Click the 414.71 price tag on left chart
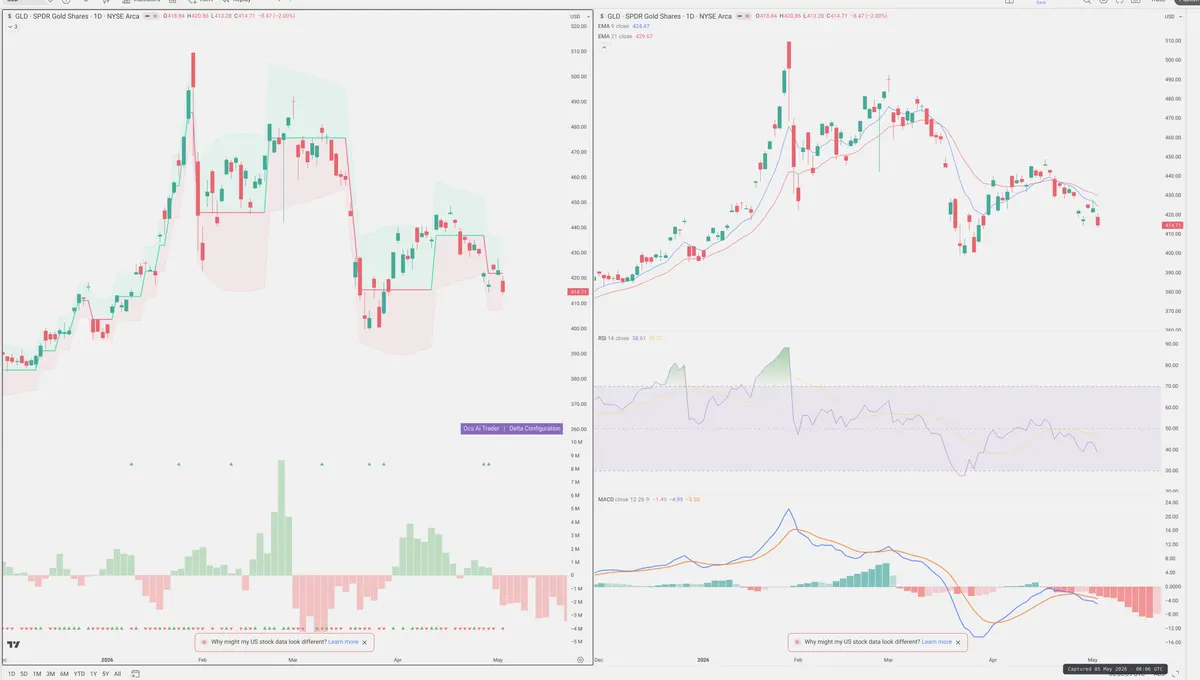Viewport: 1200px width, 680px height. click(x=577, y=291)
